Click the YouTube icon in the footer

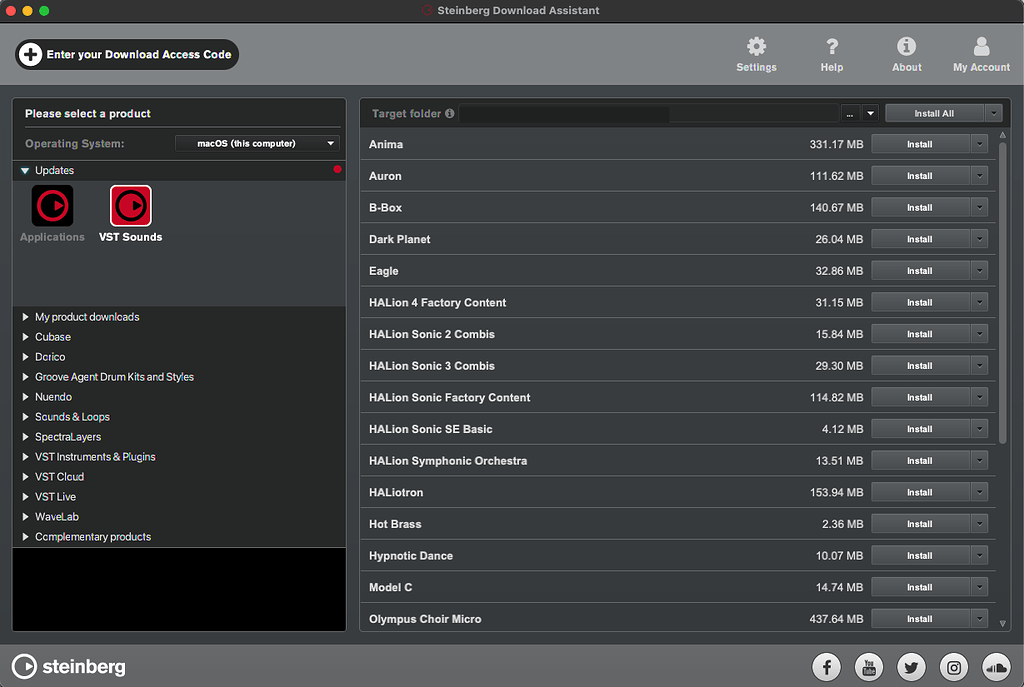pos(868,667)
